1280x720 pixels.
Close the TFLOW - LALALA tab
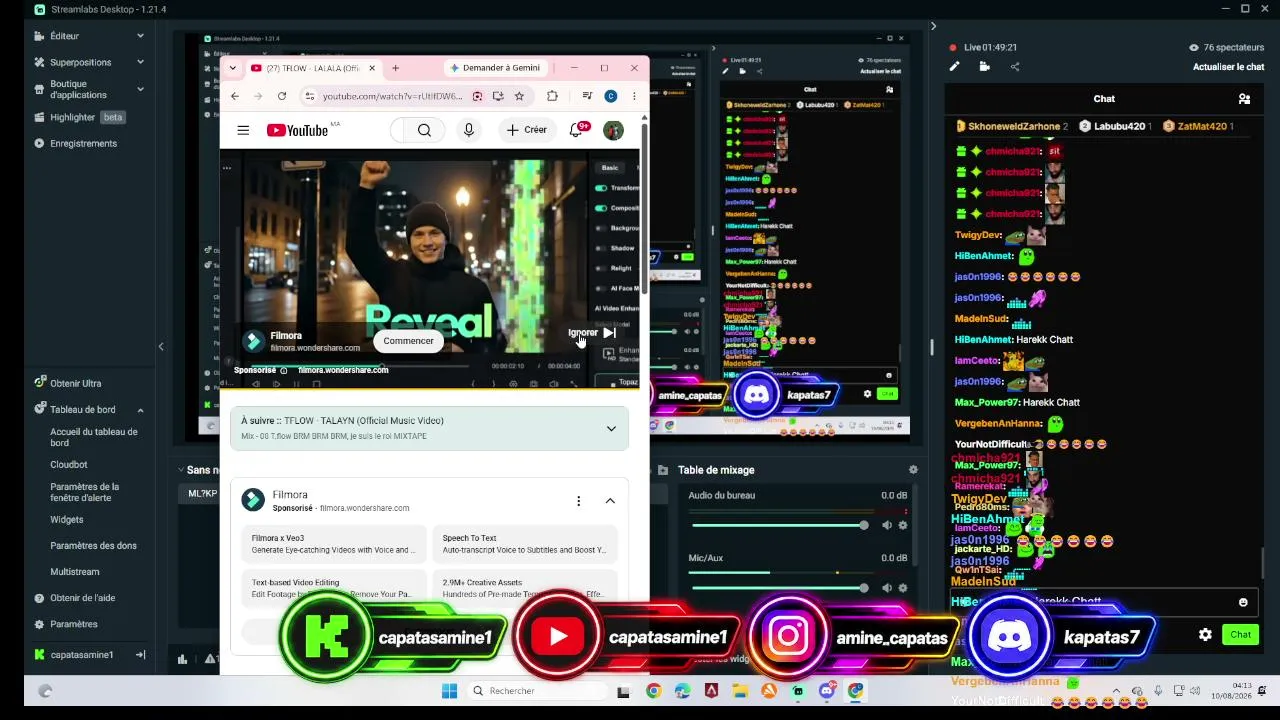click(x=372, y=68)
